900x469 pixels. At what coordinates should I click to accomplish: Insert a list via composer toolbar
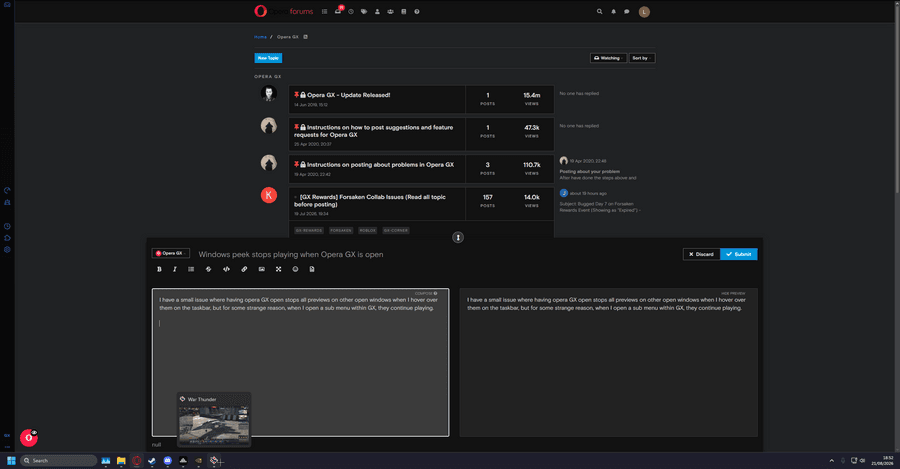(191, 269)
